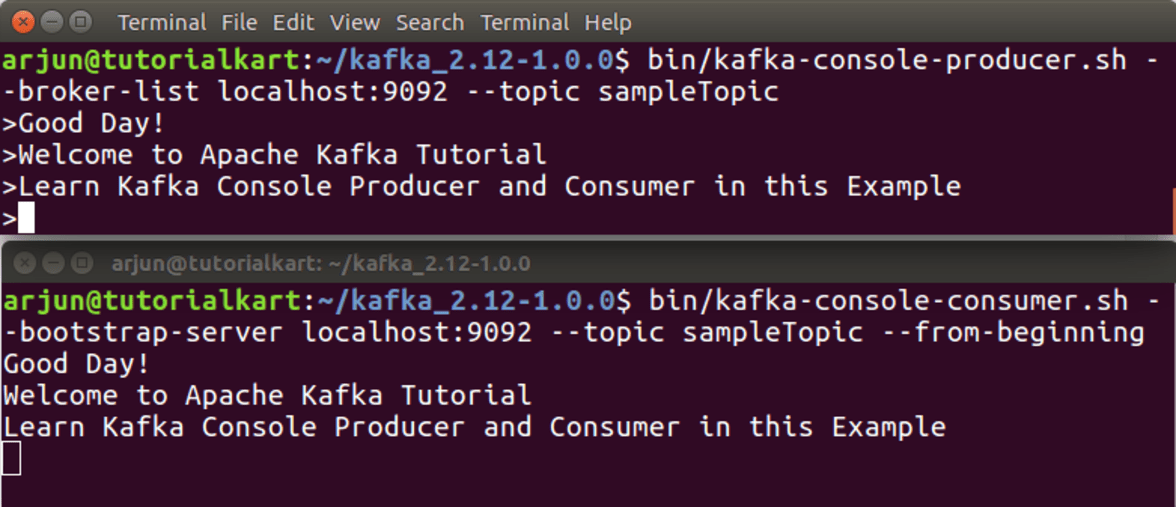Close the inactive consumer terminal window

click(x=24, y=264)
